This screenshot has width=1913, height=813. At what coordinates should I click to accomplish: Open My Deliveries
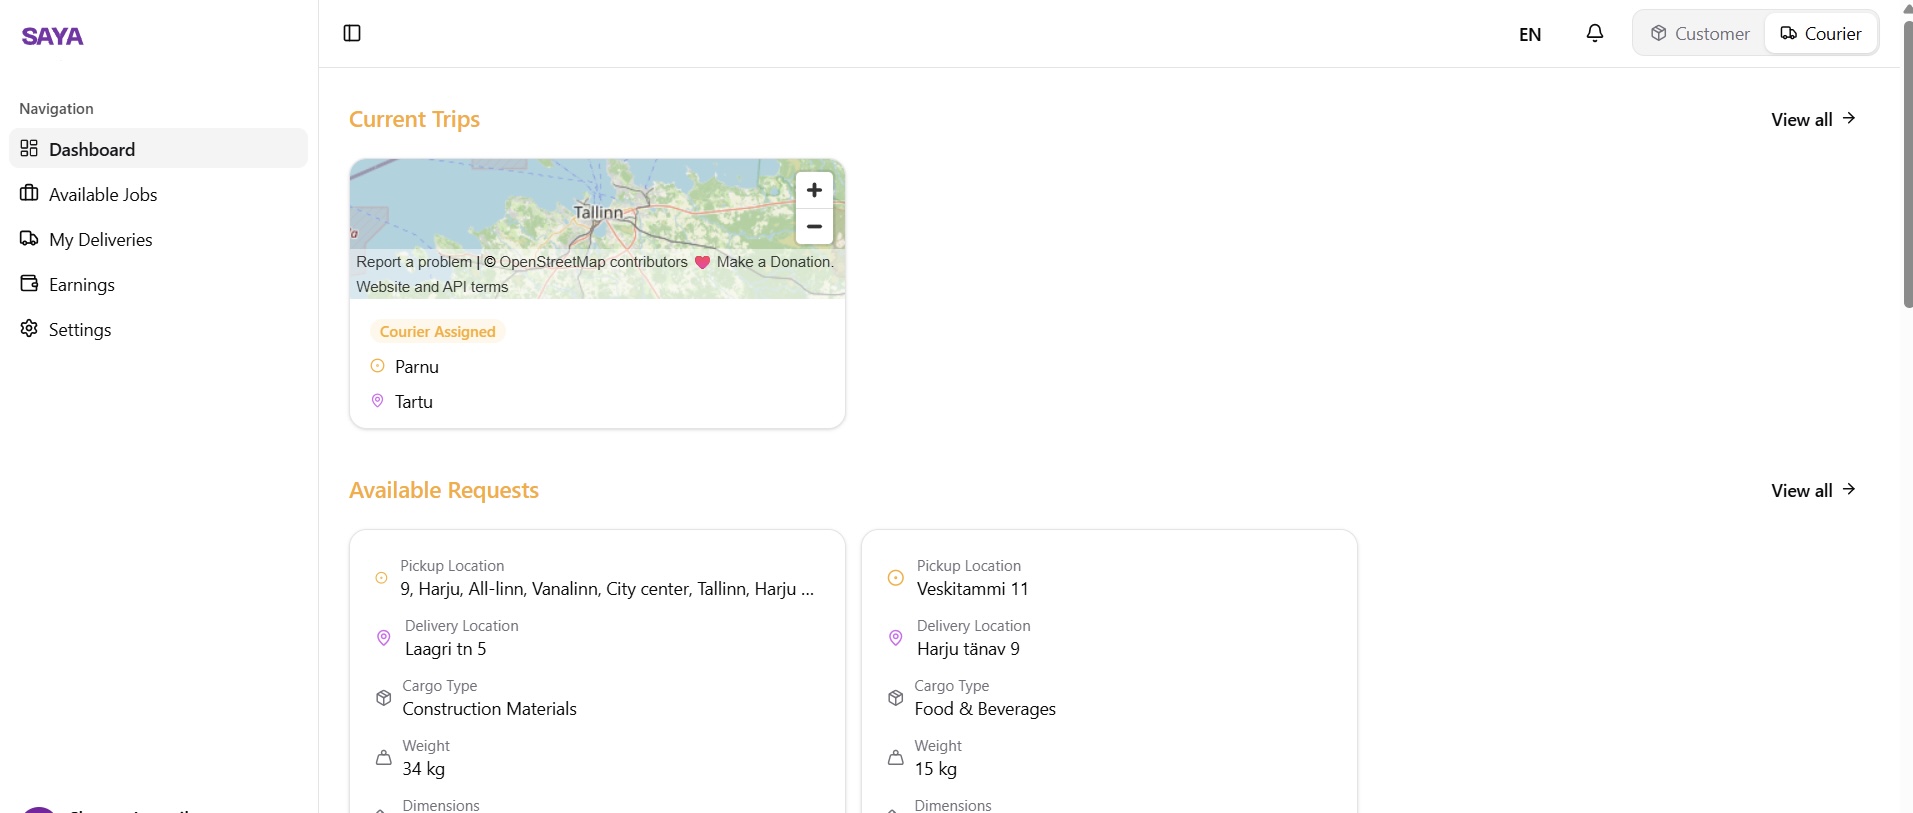pos(158,238)
